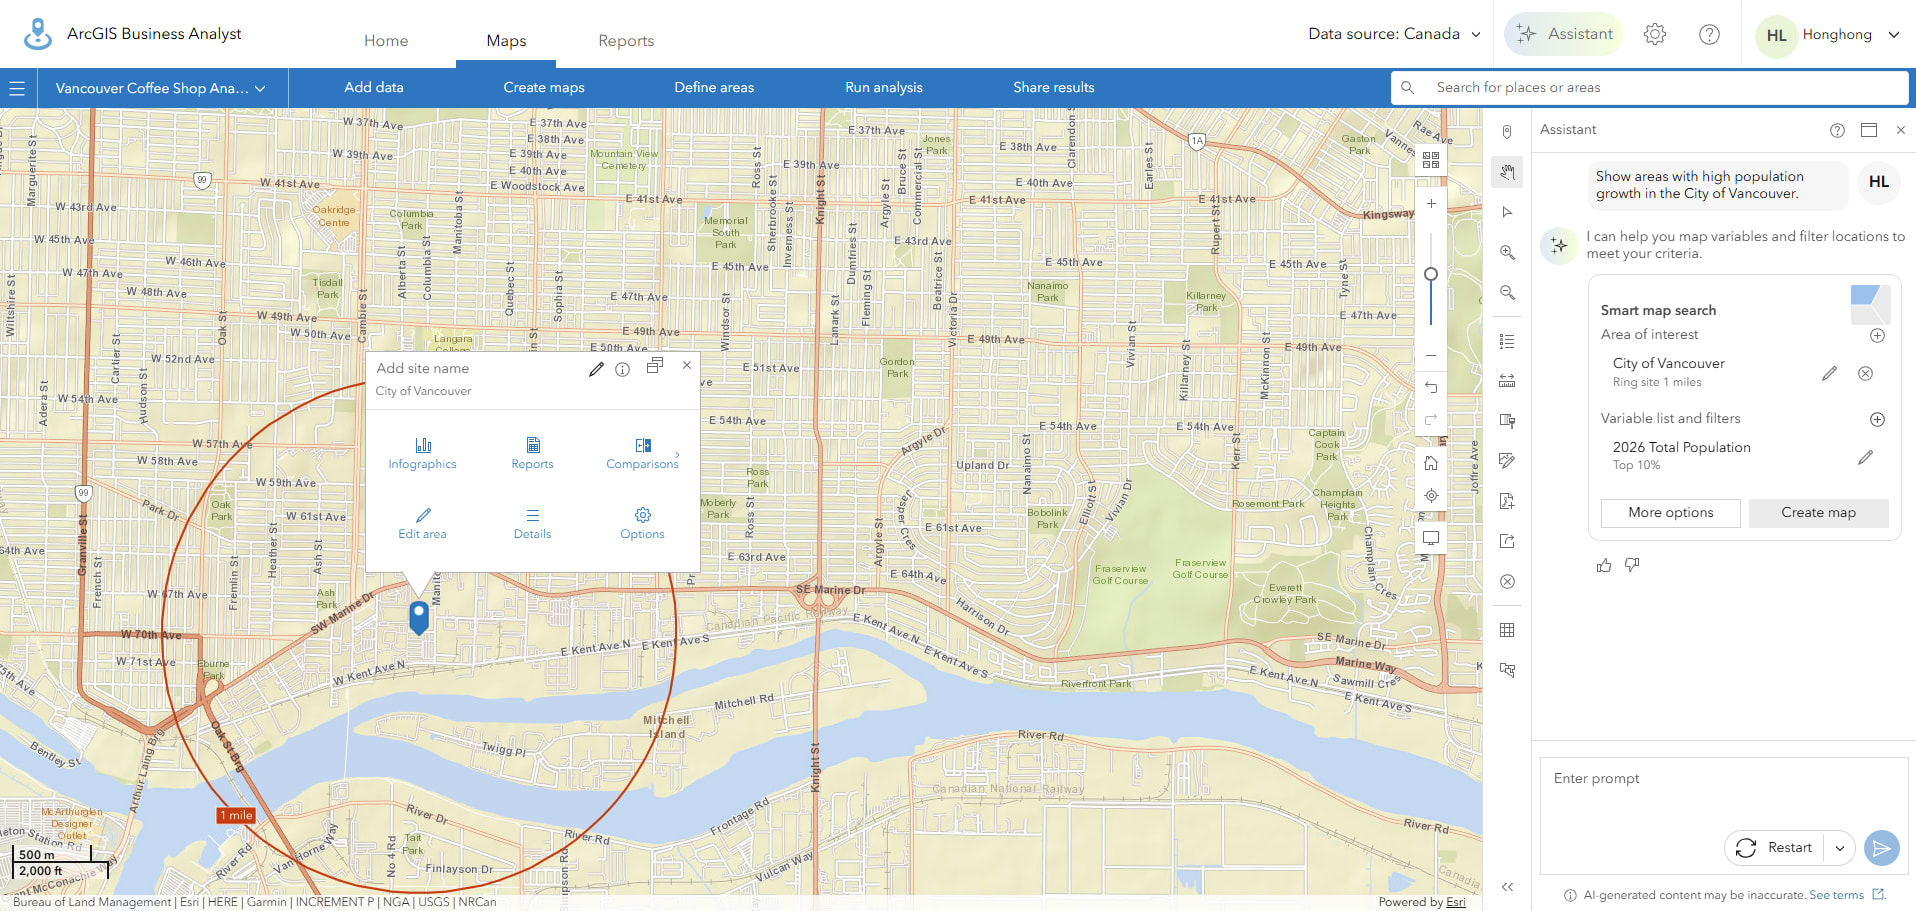1916x911 pixels.
Task: Open the Create maps menu
Action: 544,88
